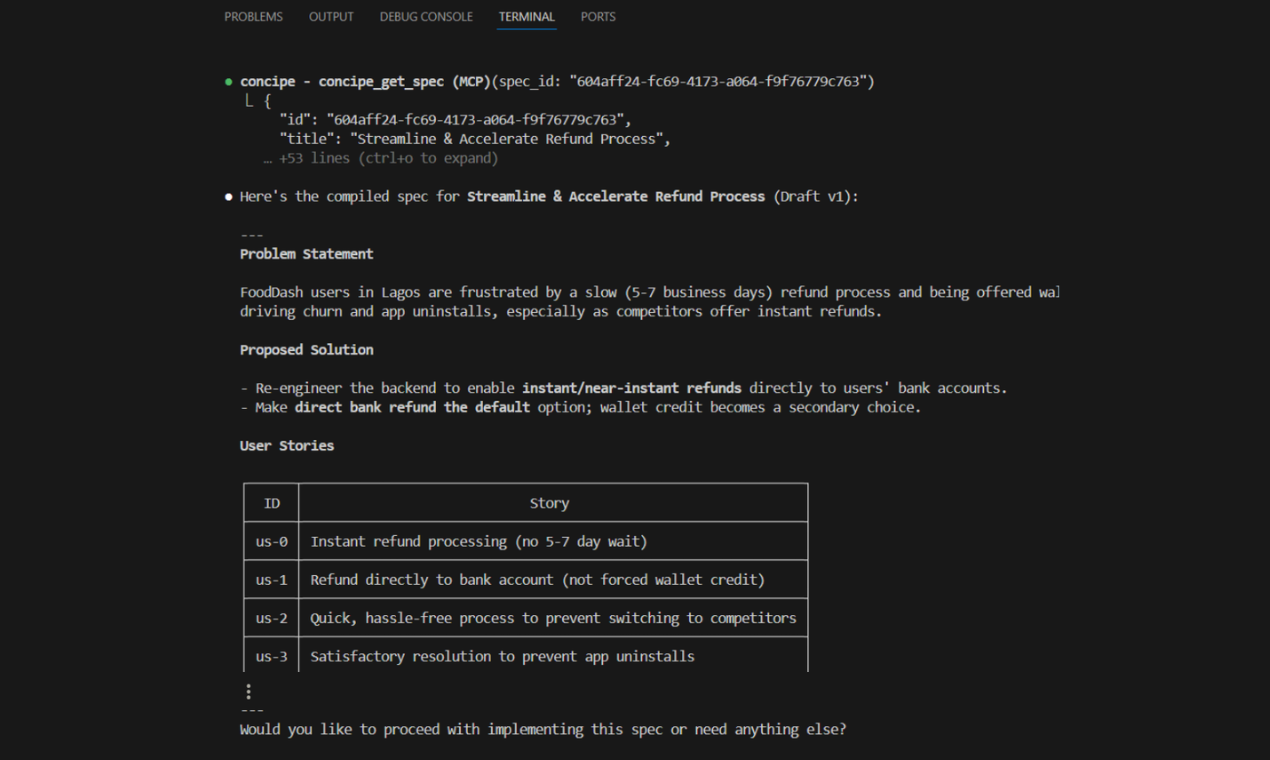Click the 'us-2' table cell
This screenshot has width=1270, height=760.
[x=271, y=618]
